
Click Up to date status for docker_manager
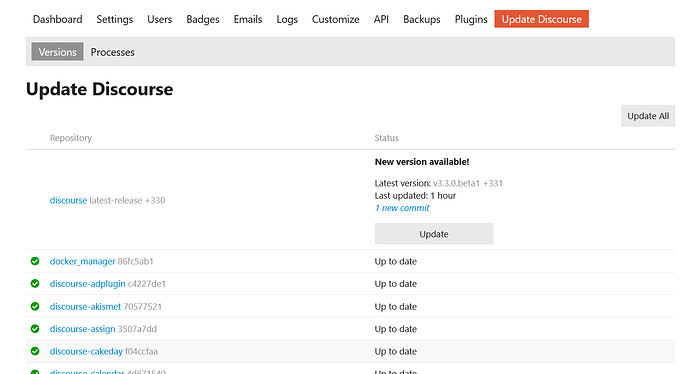(x=396, y=261)
